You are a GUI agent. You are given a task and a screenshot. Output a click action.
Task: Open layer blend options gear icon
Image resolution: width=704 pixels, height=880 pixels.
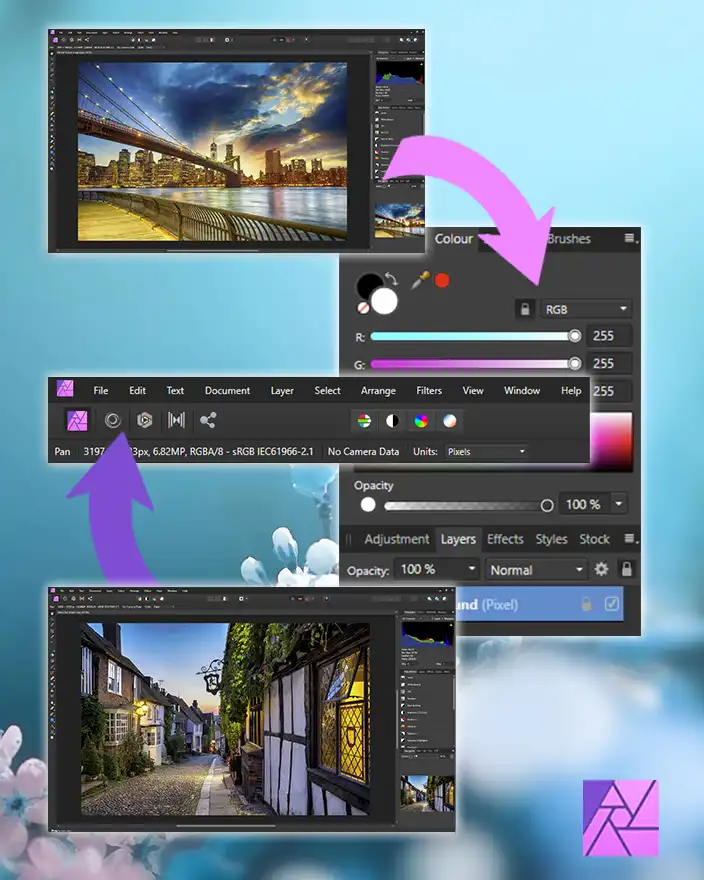(x=601, y=569)
